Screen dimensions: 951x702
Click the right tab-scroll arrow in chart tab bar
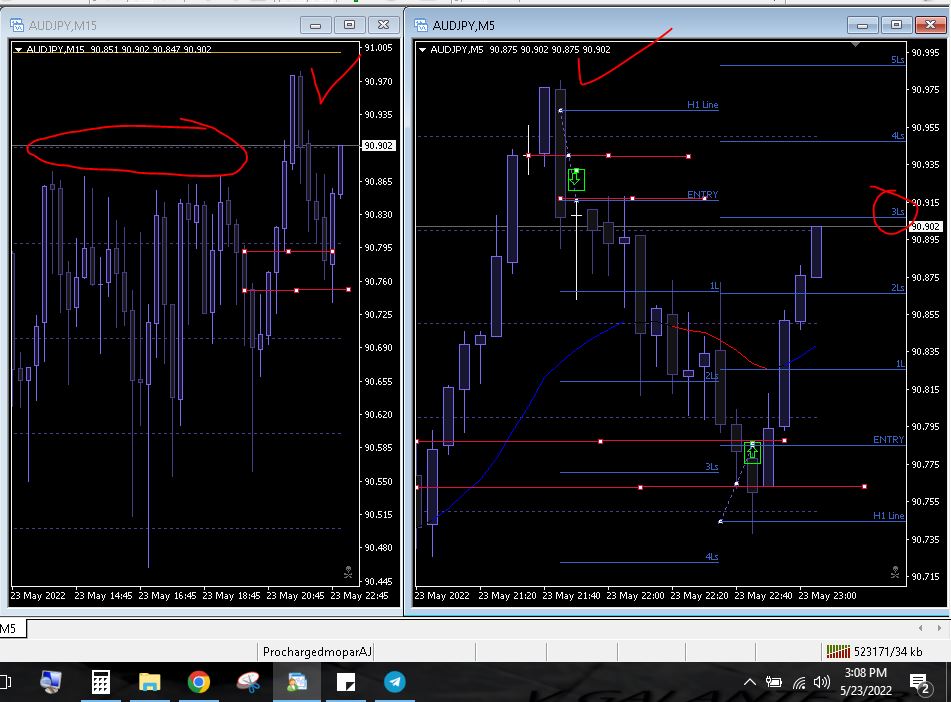(x=939, y=628)
